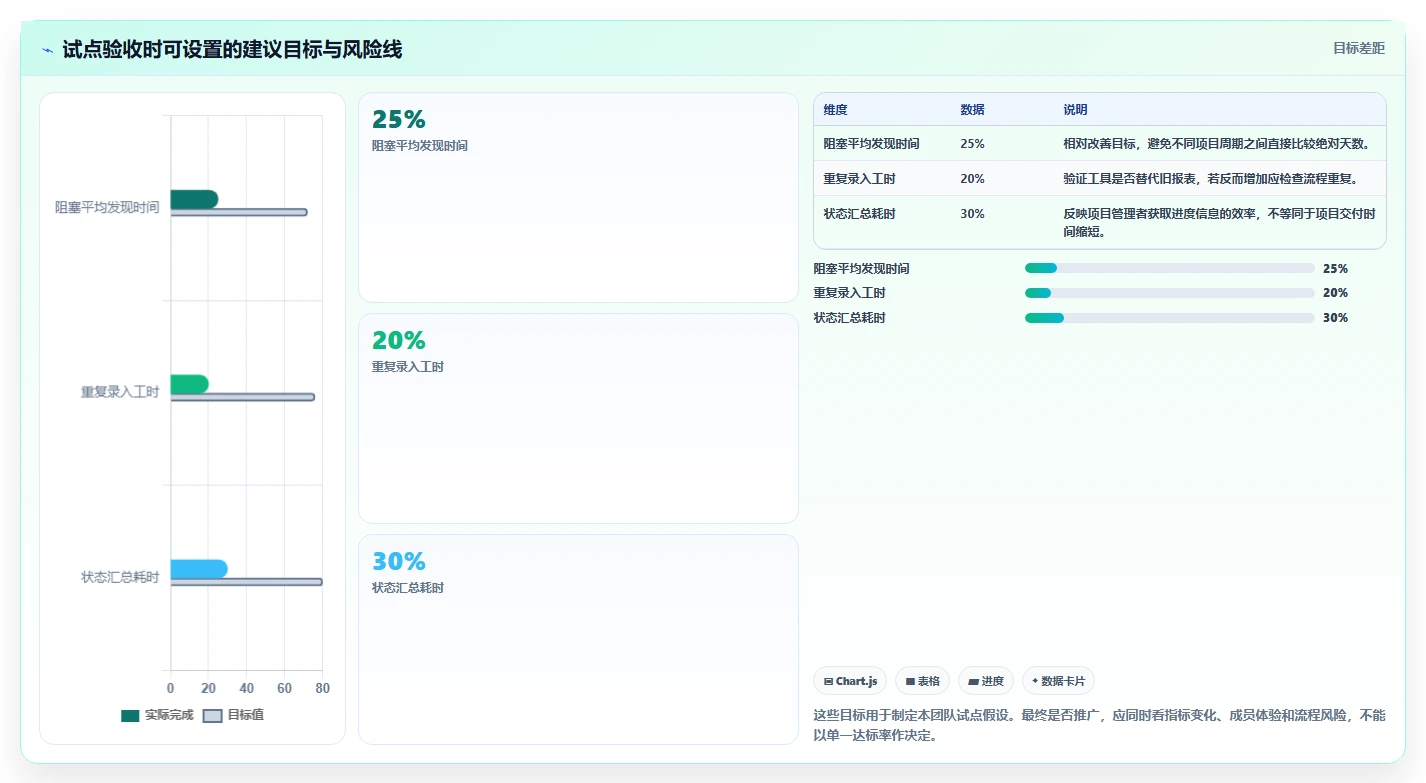Click the 30% card value
This screenshot has width=1426, height=783.
point(399,561)
